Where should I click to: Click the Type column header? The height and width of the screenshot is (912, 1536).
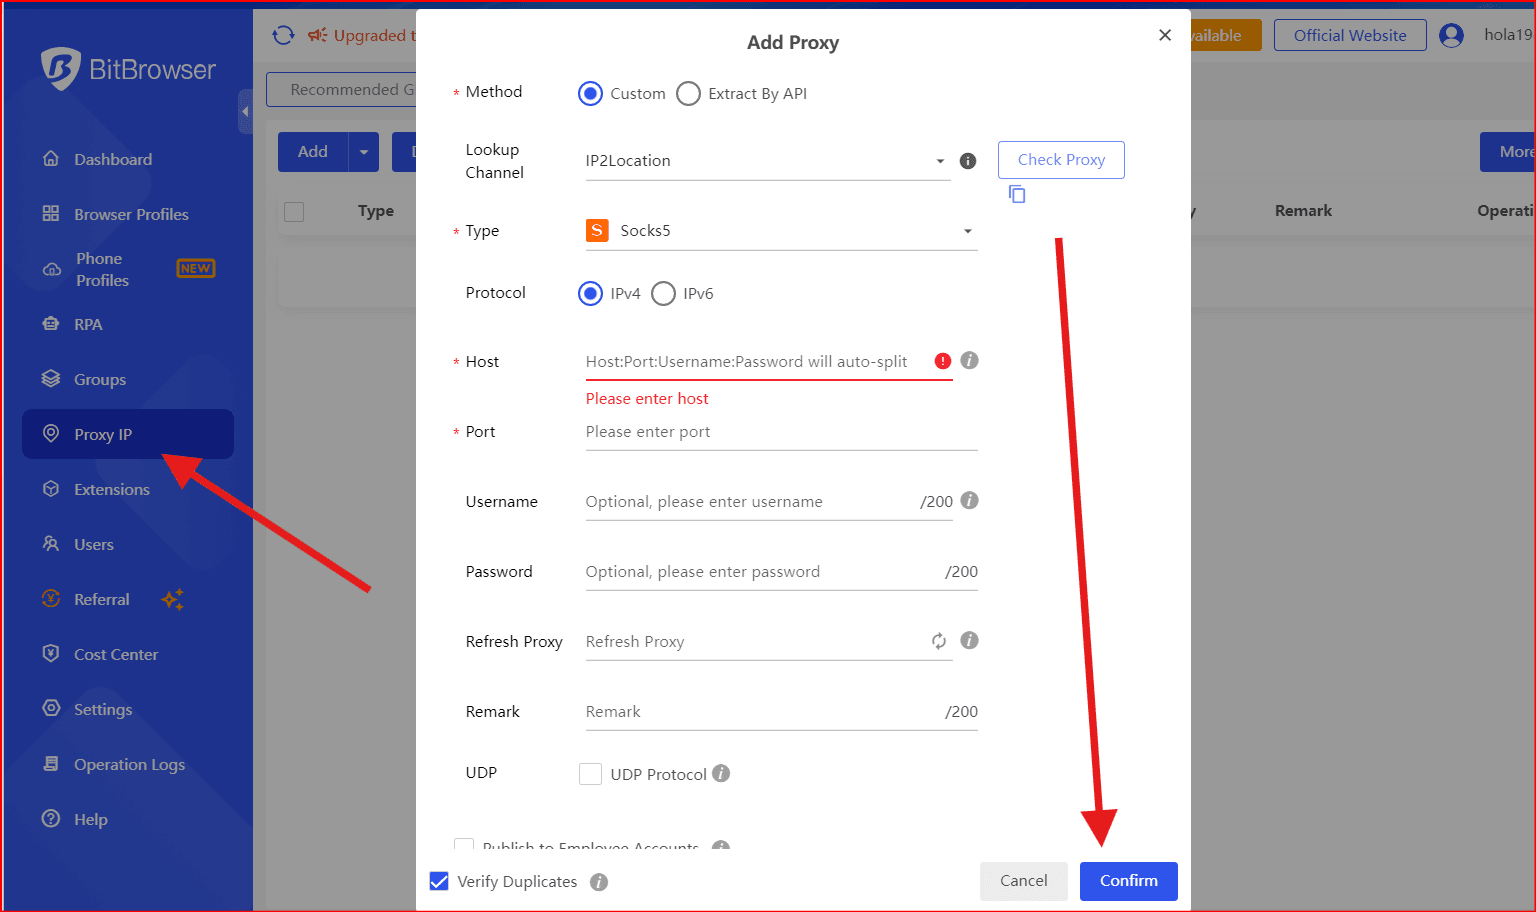(x=376, y=211)
